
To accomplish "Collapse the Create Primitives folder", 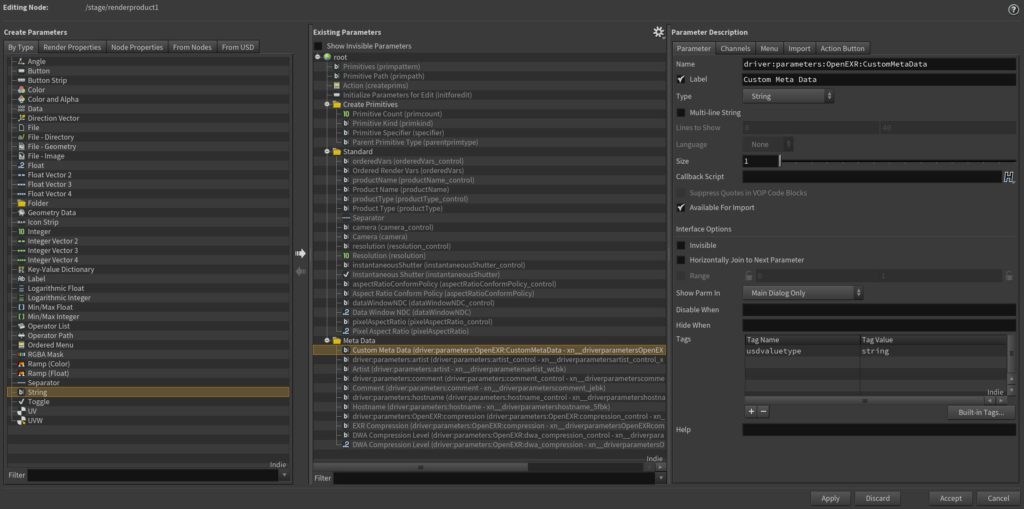I will pos(327,104).
